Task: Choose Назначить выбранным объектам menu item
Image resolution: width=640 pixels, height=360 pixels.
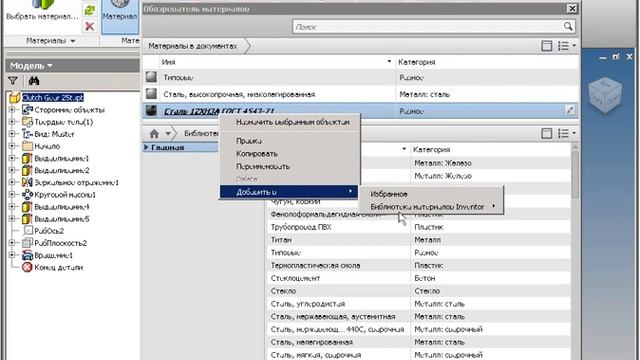Action: [293, 122]
